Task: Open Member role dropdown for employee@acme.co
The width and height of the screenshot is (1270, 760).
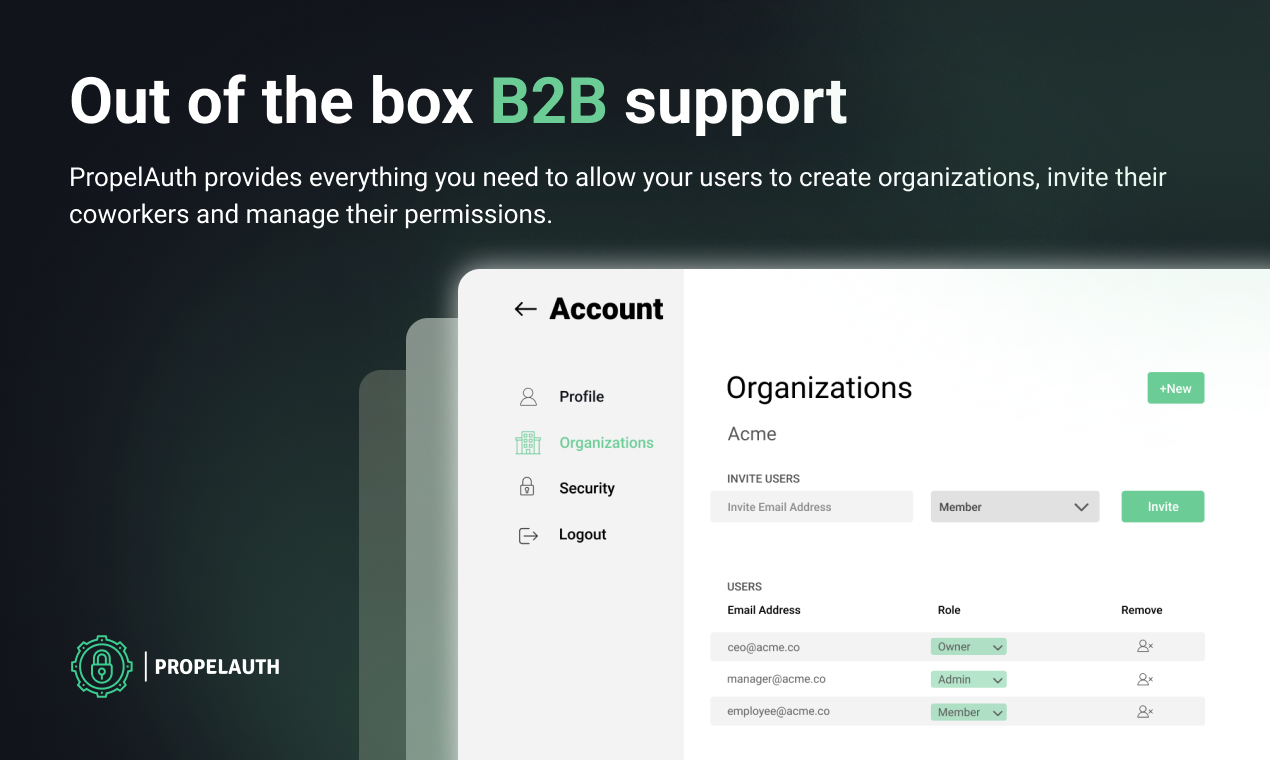Action: [968, 712]
